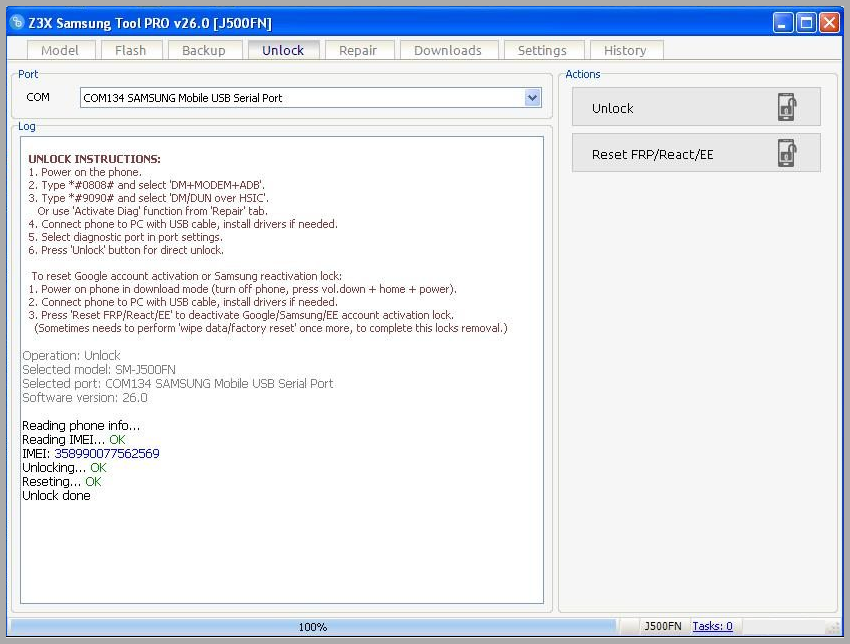Select the Unlock tab
Image resolution: width=850 pixels, height=644 pixels.
tap(283, 50)
